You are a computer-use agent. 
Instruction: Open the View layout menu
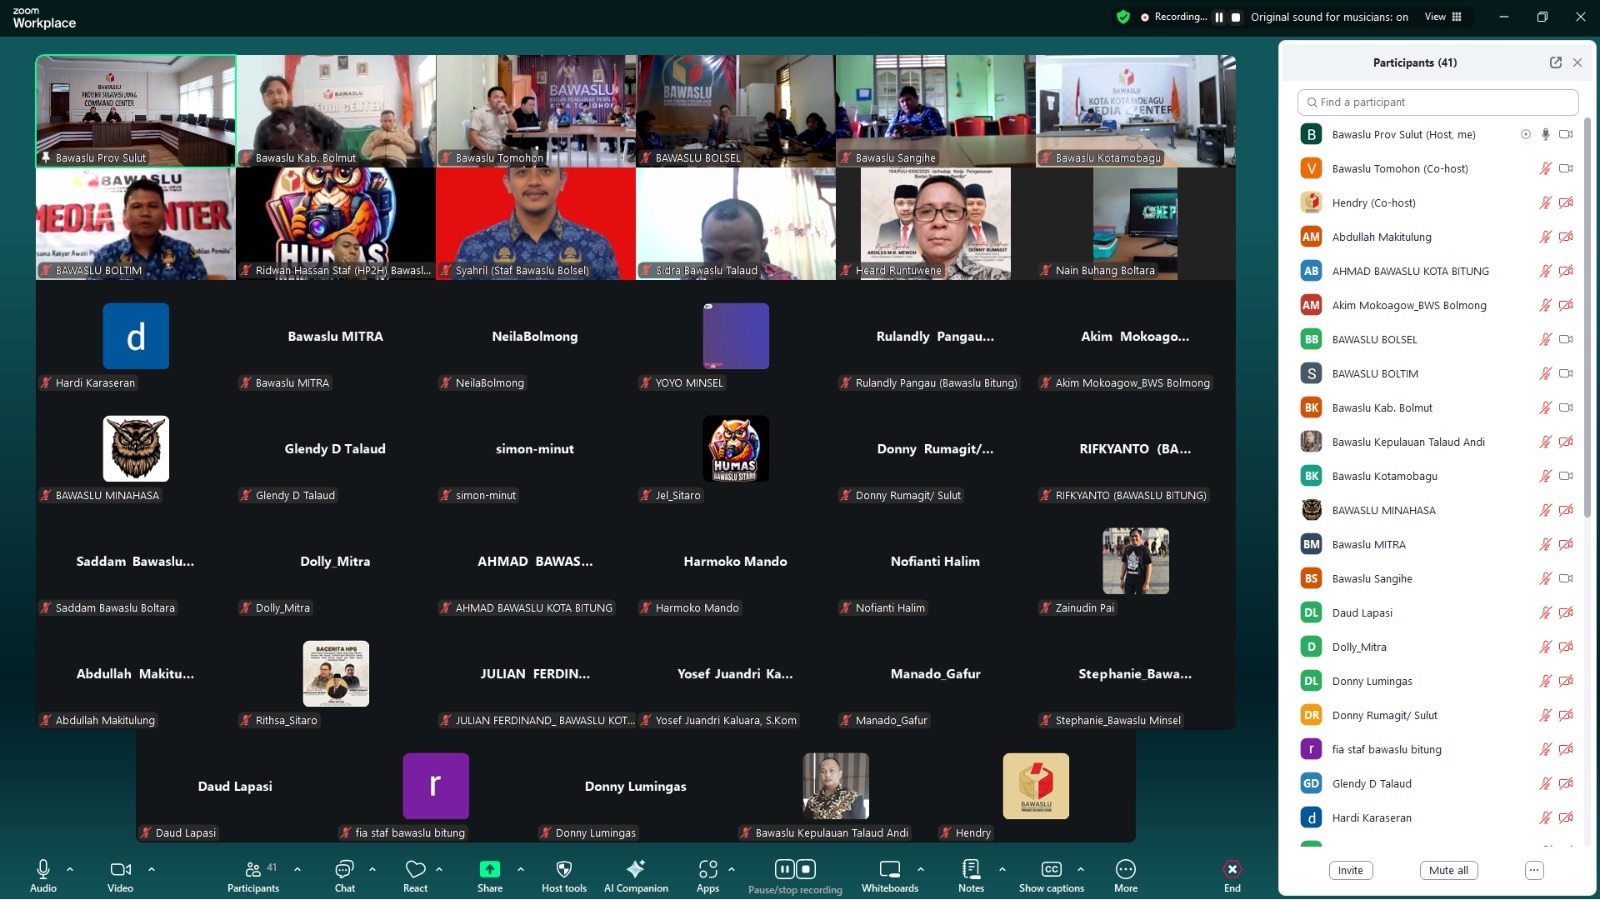[1442, 17]
